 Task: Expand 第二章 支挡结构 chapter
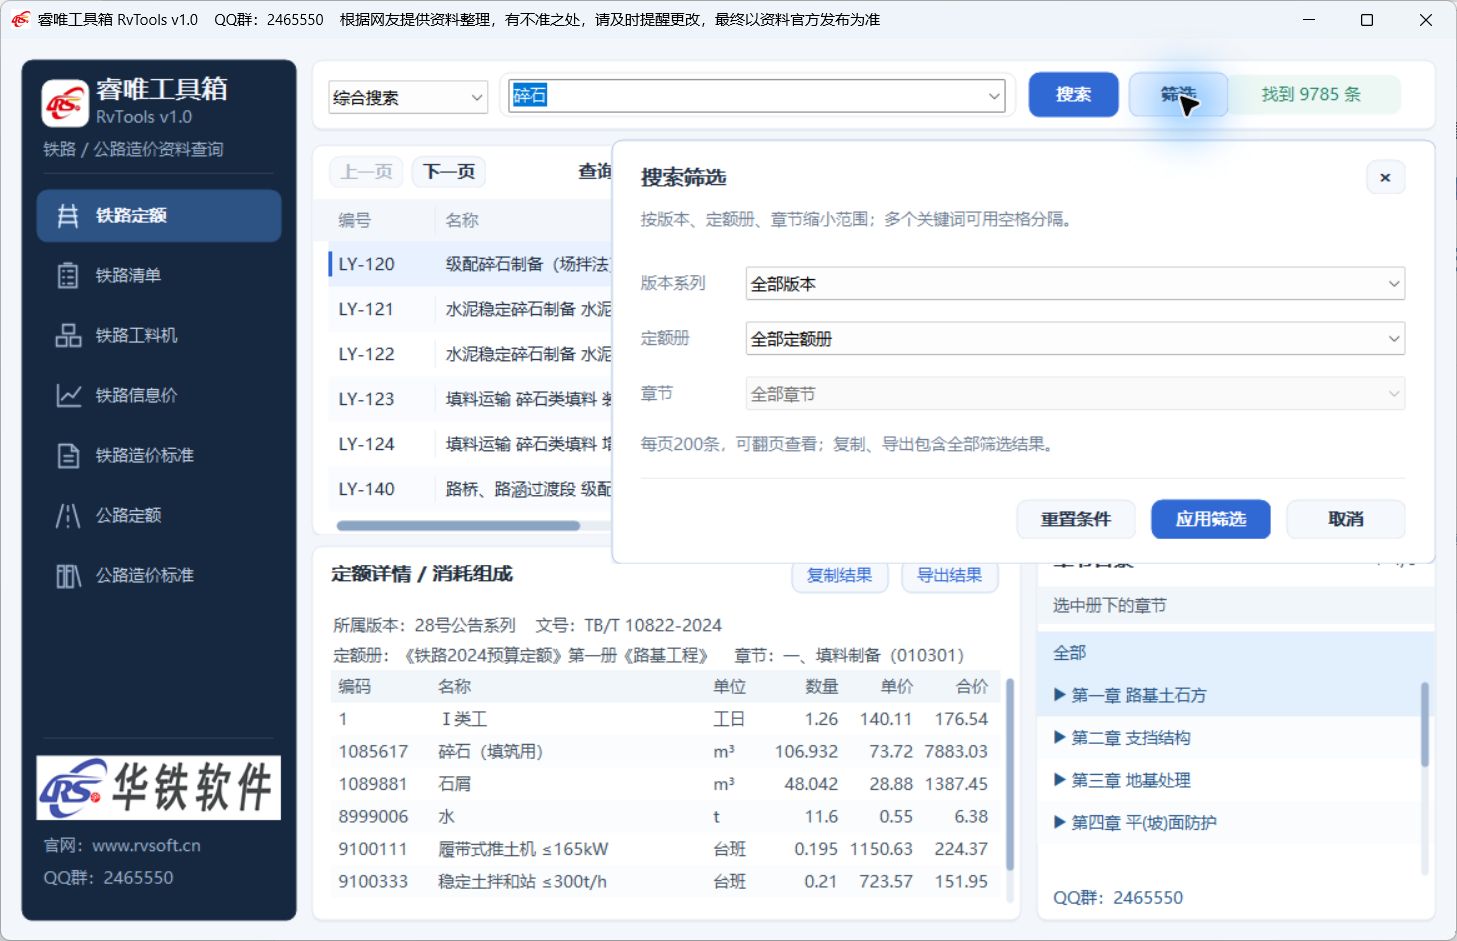point(1060,738)
